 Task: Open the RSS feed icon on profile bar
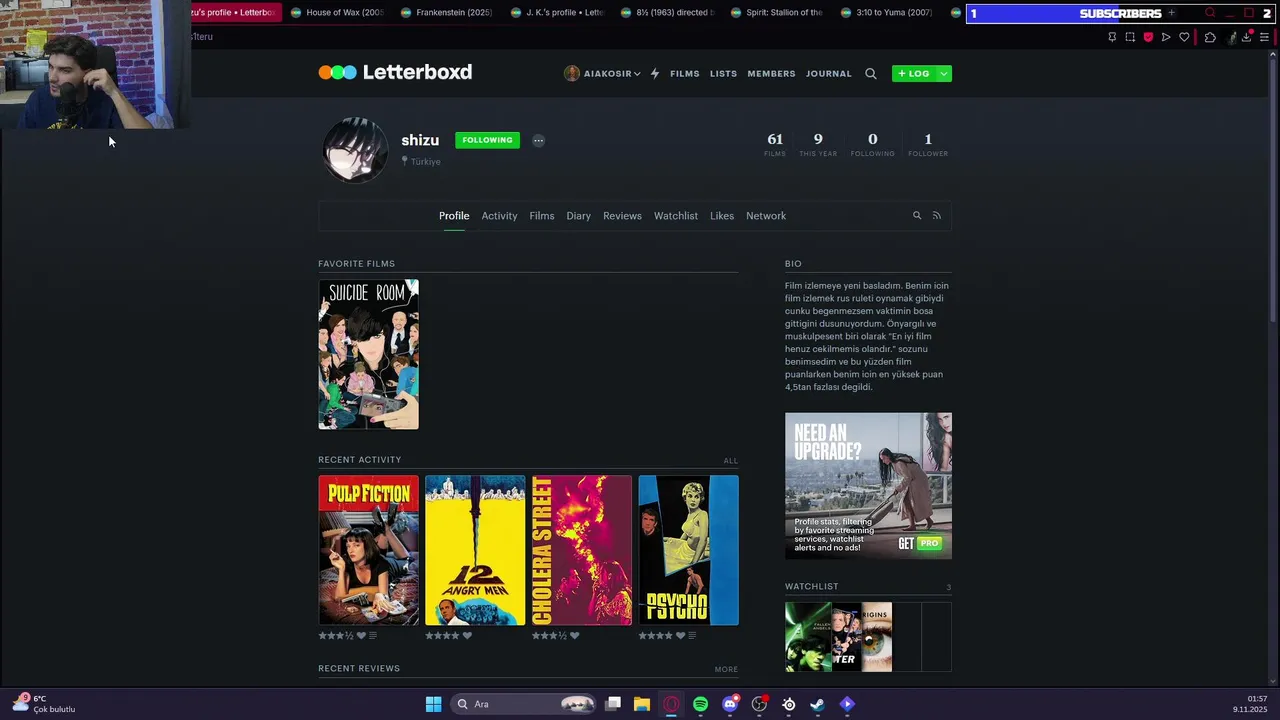(937, 215)
